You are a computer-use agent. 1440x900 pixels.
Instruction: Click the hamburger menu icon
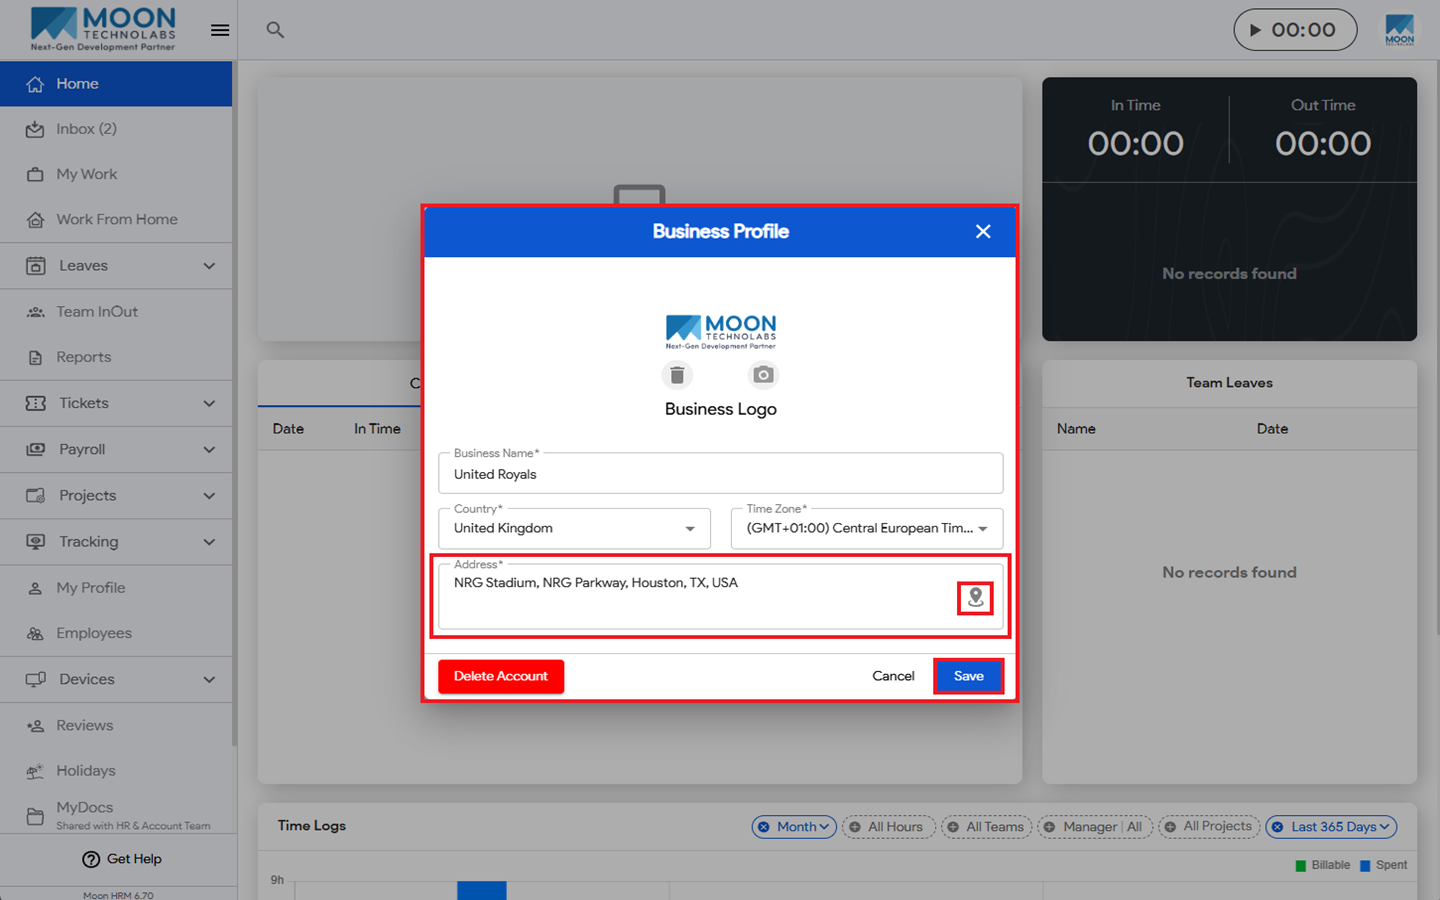click(x=220, y=30)
